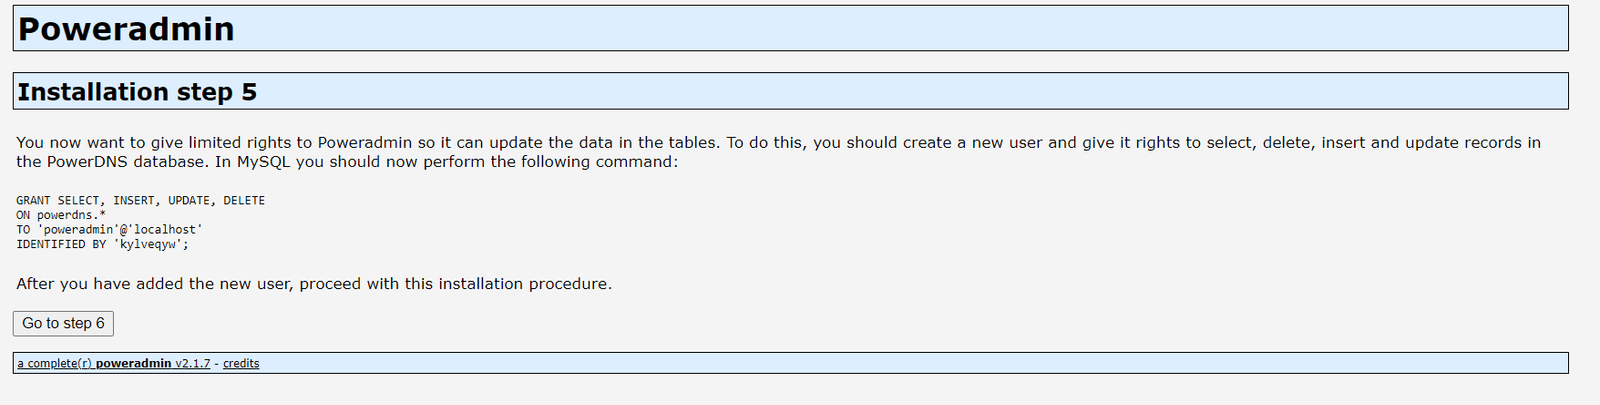Viewport: 1600px width, 405px height.
Task: Click the Installation step 5 heading
Action: click(x=137, y=92)
